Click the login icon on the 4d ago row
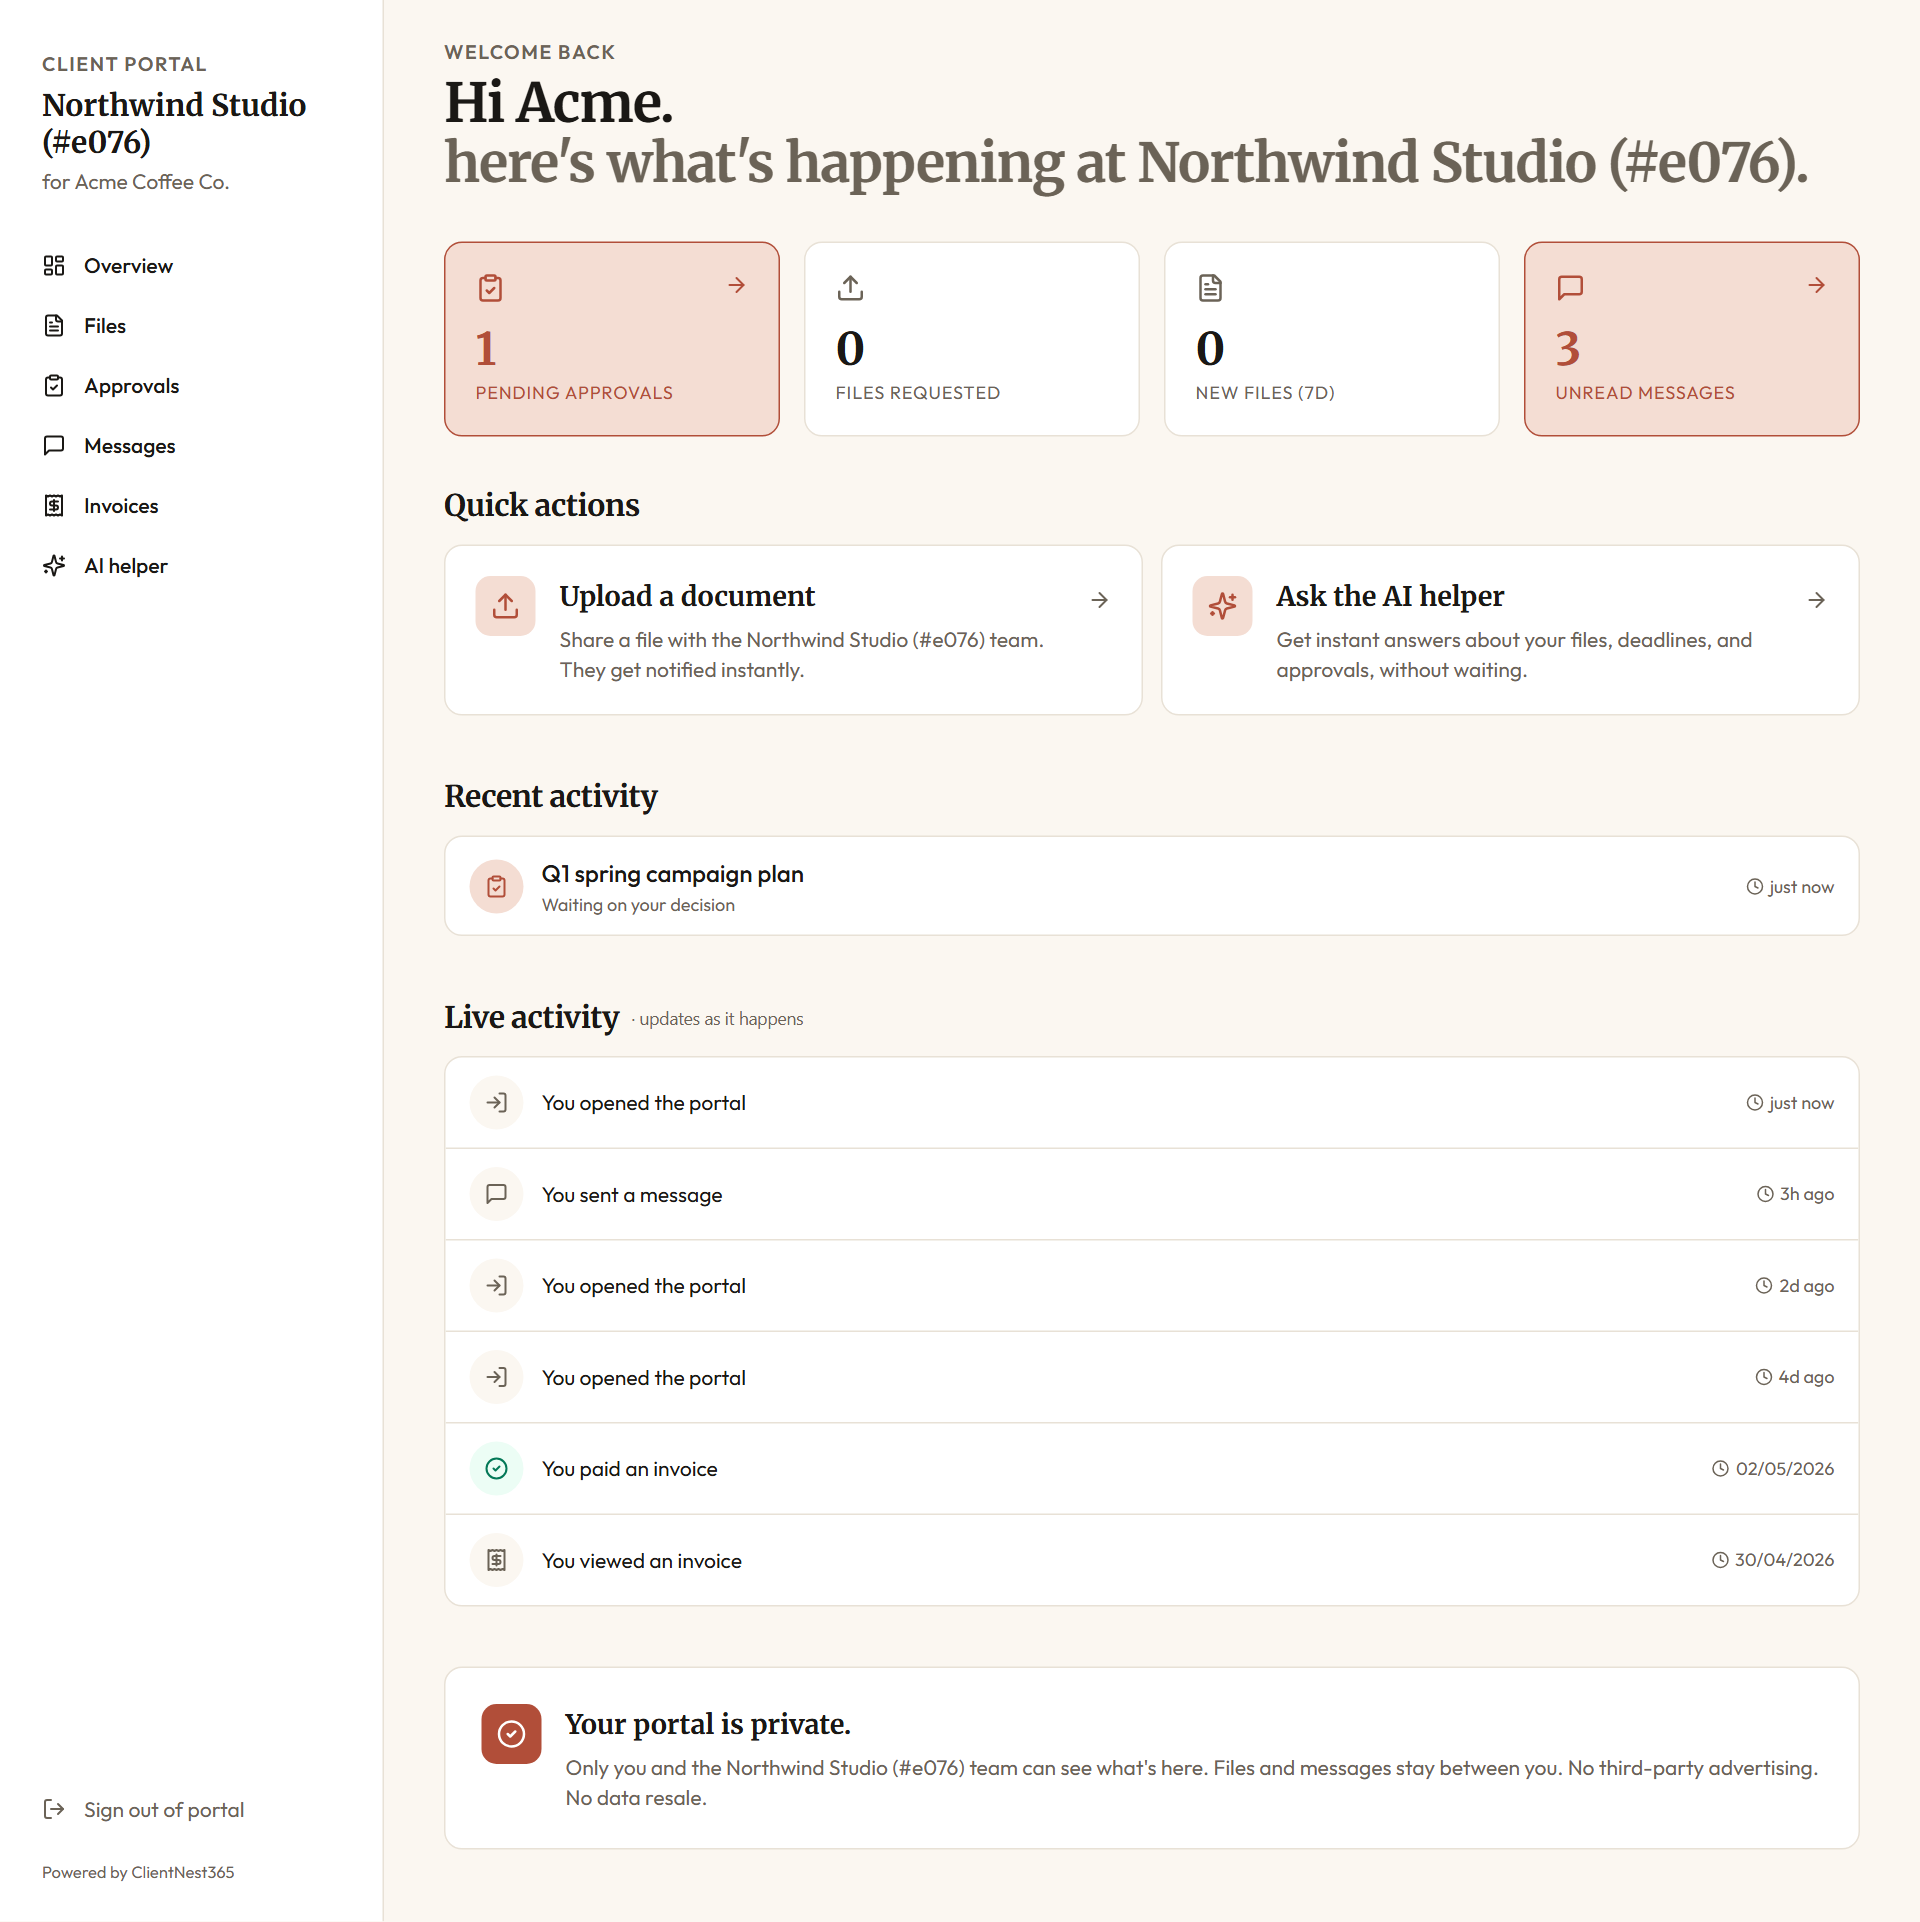This screenshot has width=1920, height=1922. [497, 1378]
